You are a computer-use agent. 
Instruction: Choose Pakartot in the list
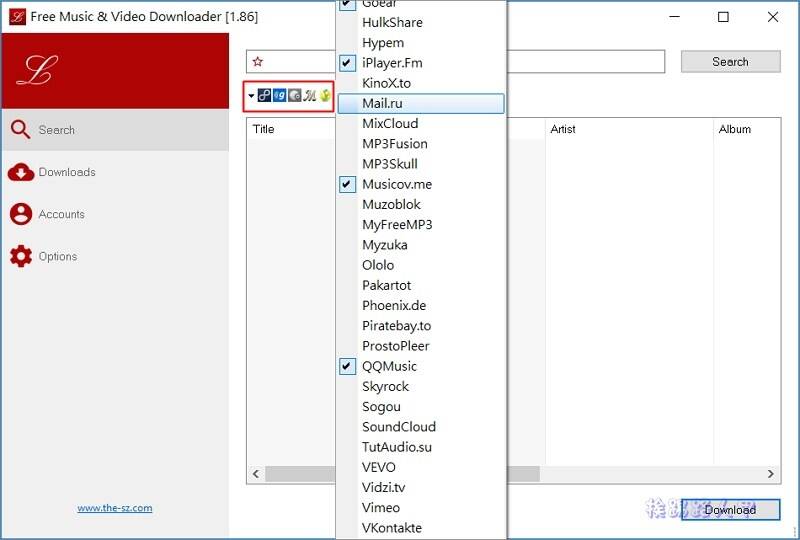point(421,285)
